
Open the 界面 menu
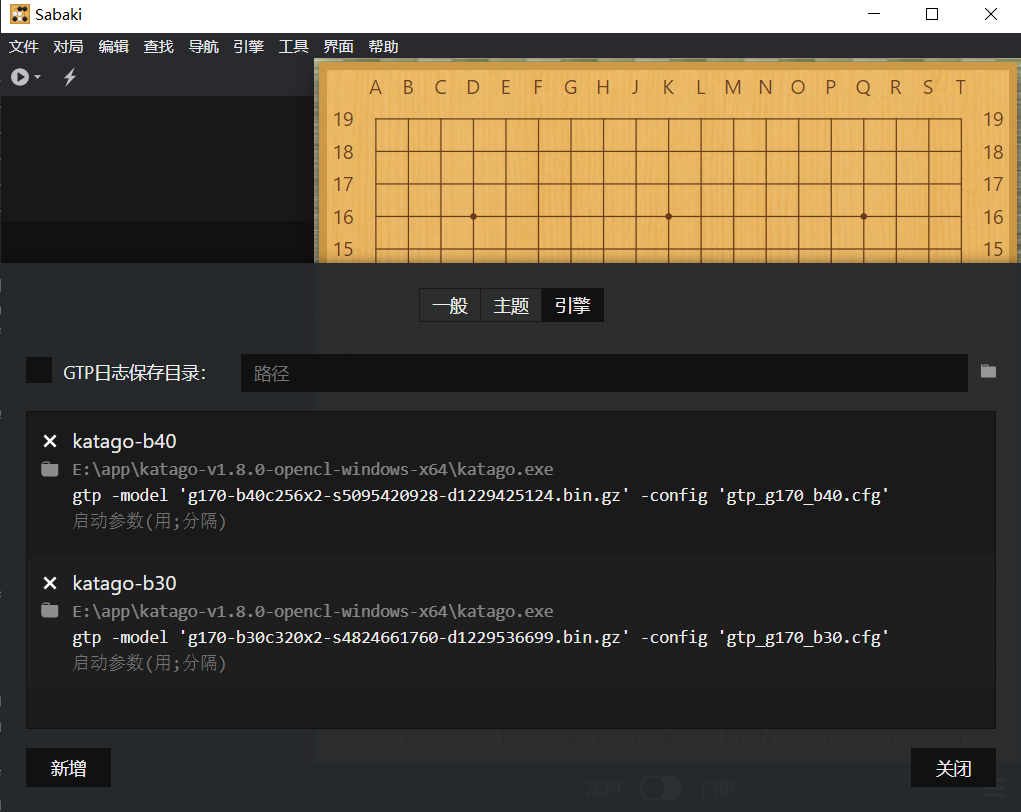[338, 47]
